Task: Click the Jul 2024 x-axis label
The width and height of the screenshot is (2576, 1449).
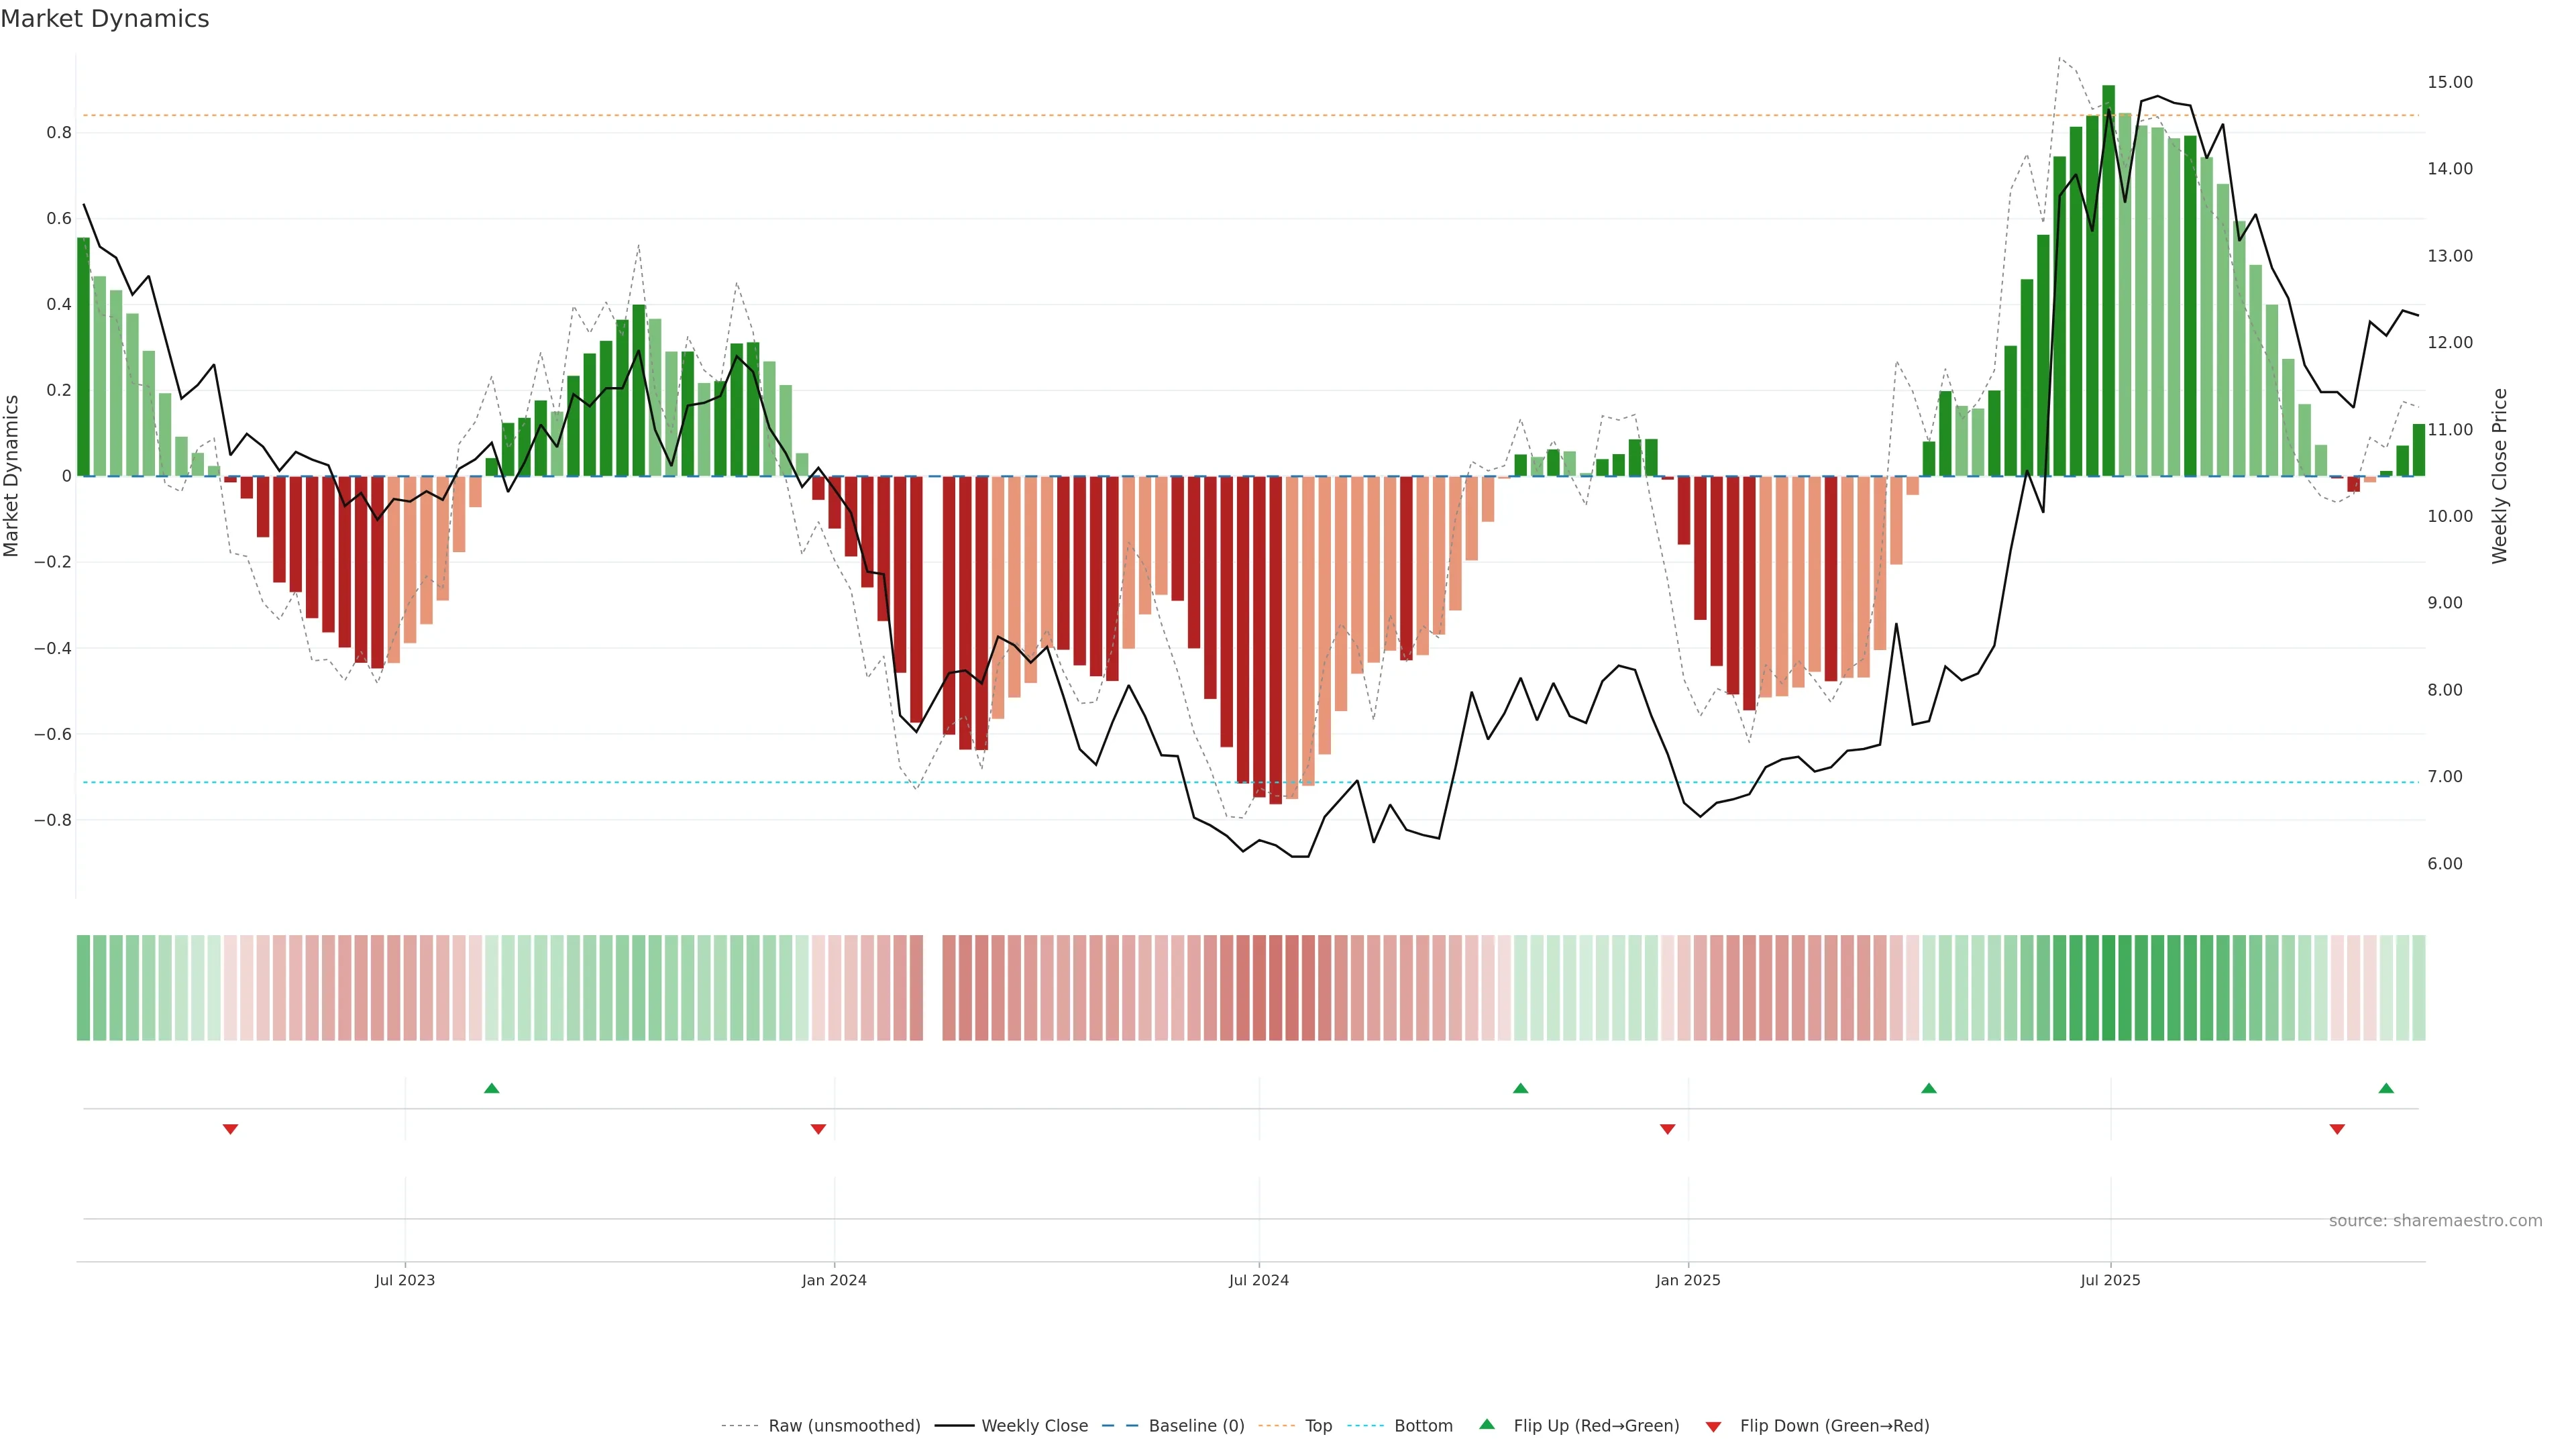Action: point(1258,1281)
